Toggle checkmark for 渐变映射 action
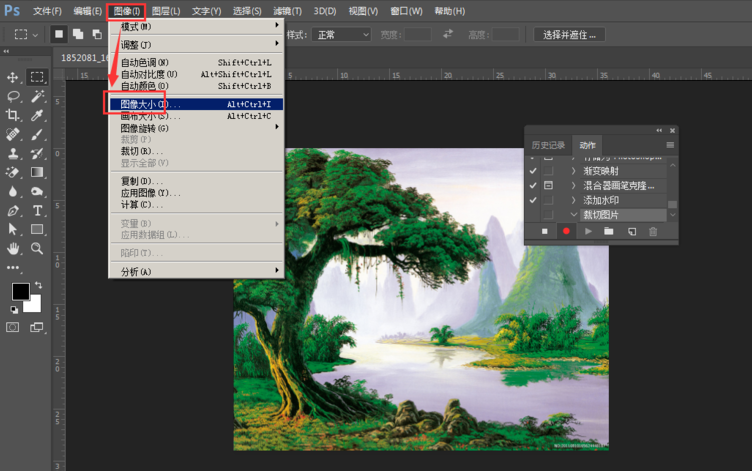This screenshot has width=752, height=471. 533,171
